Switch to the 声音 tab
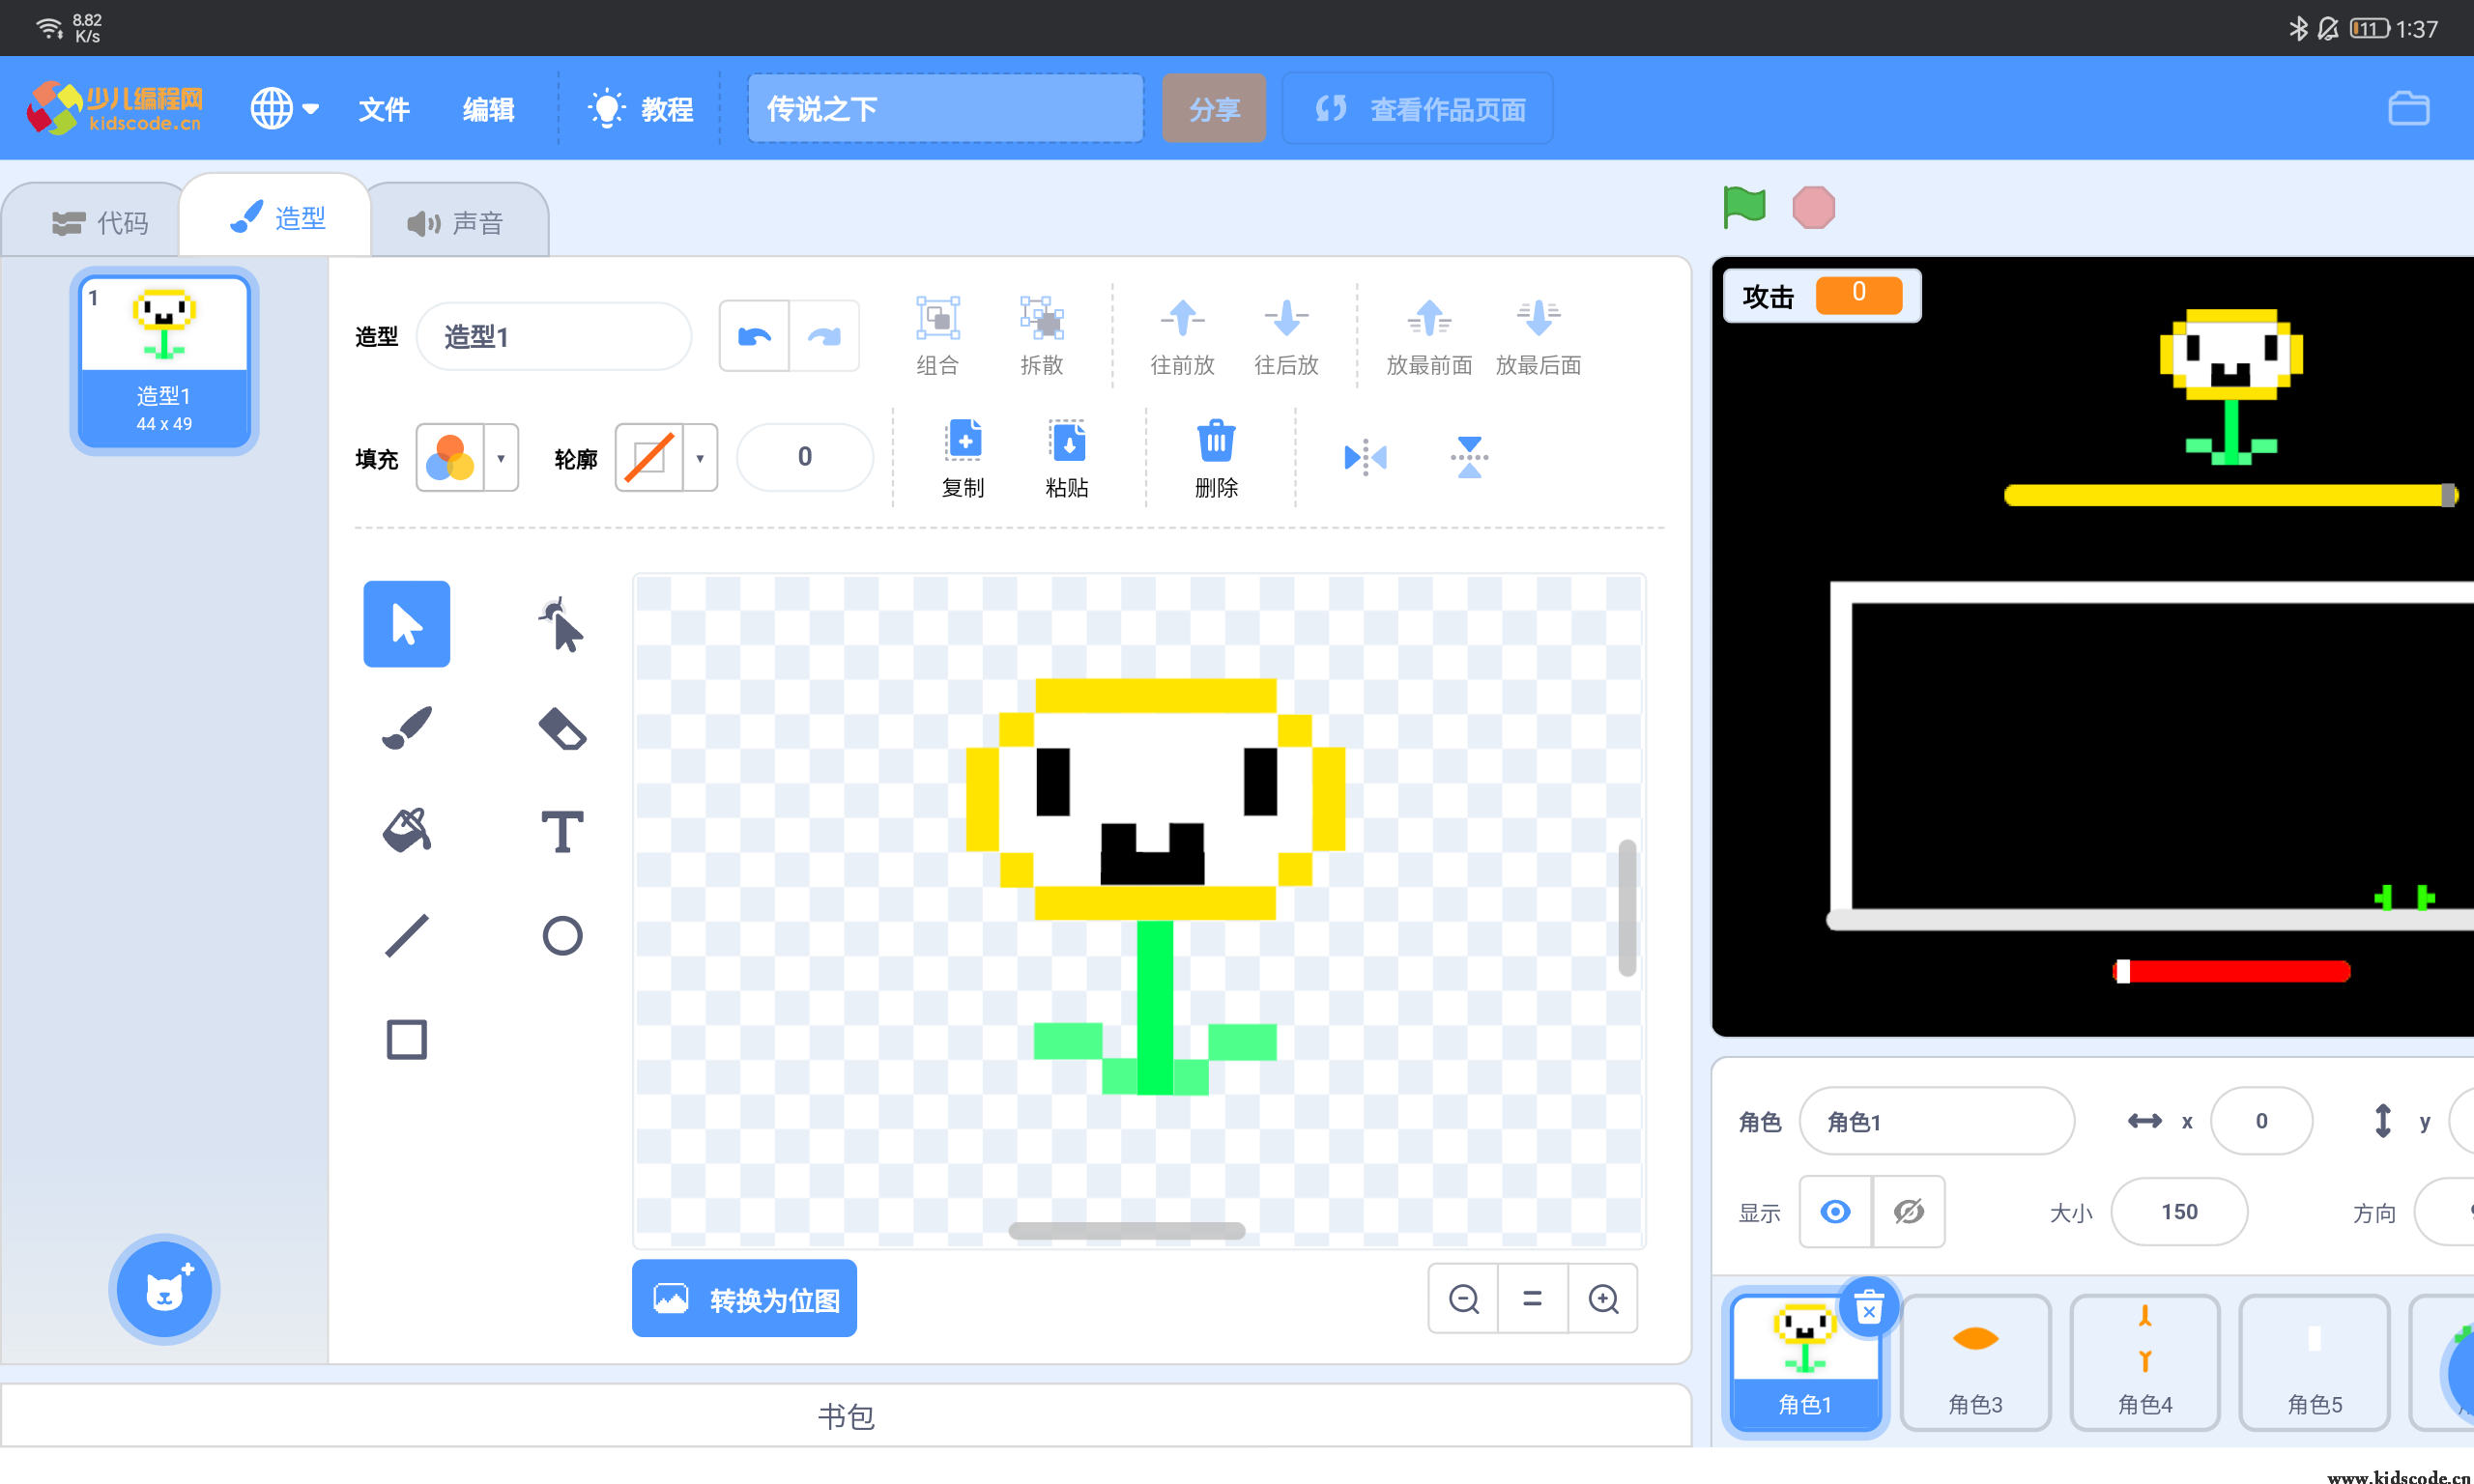This screenshot has height=1484, width=2474. click(455, 222)
